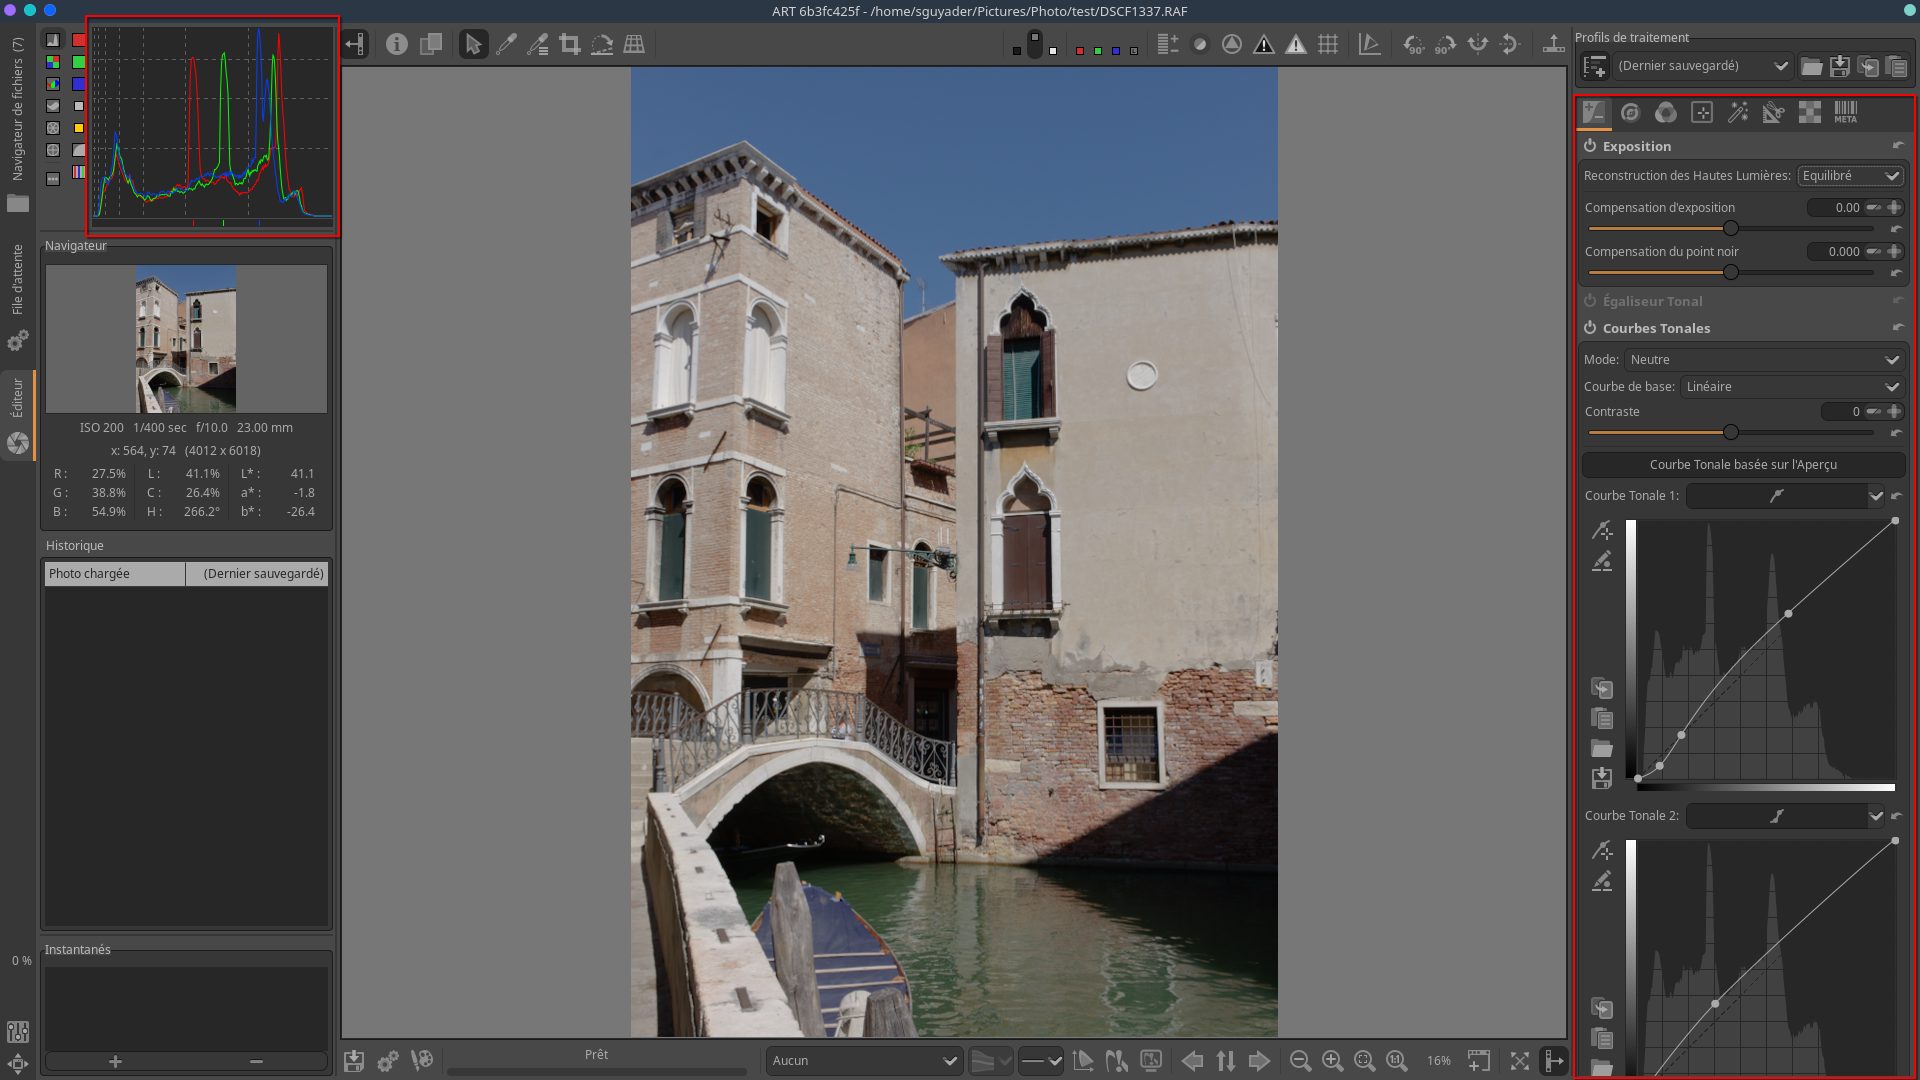The width and height of the screenshot is (1920, 1080).
Task: Open the Mode Neutre dropdown
Action: (x=1764, y=360)
